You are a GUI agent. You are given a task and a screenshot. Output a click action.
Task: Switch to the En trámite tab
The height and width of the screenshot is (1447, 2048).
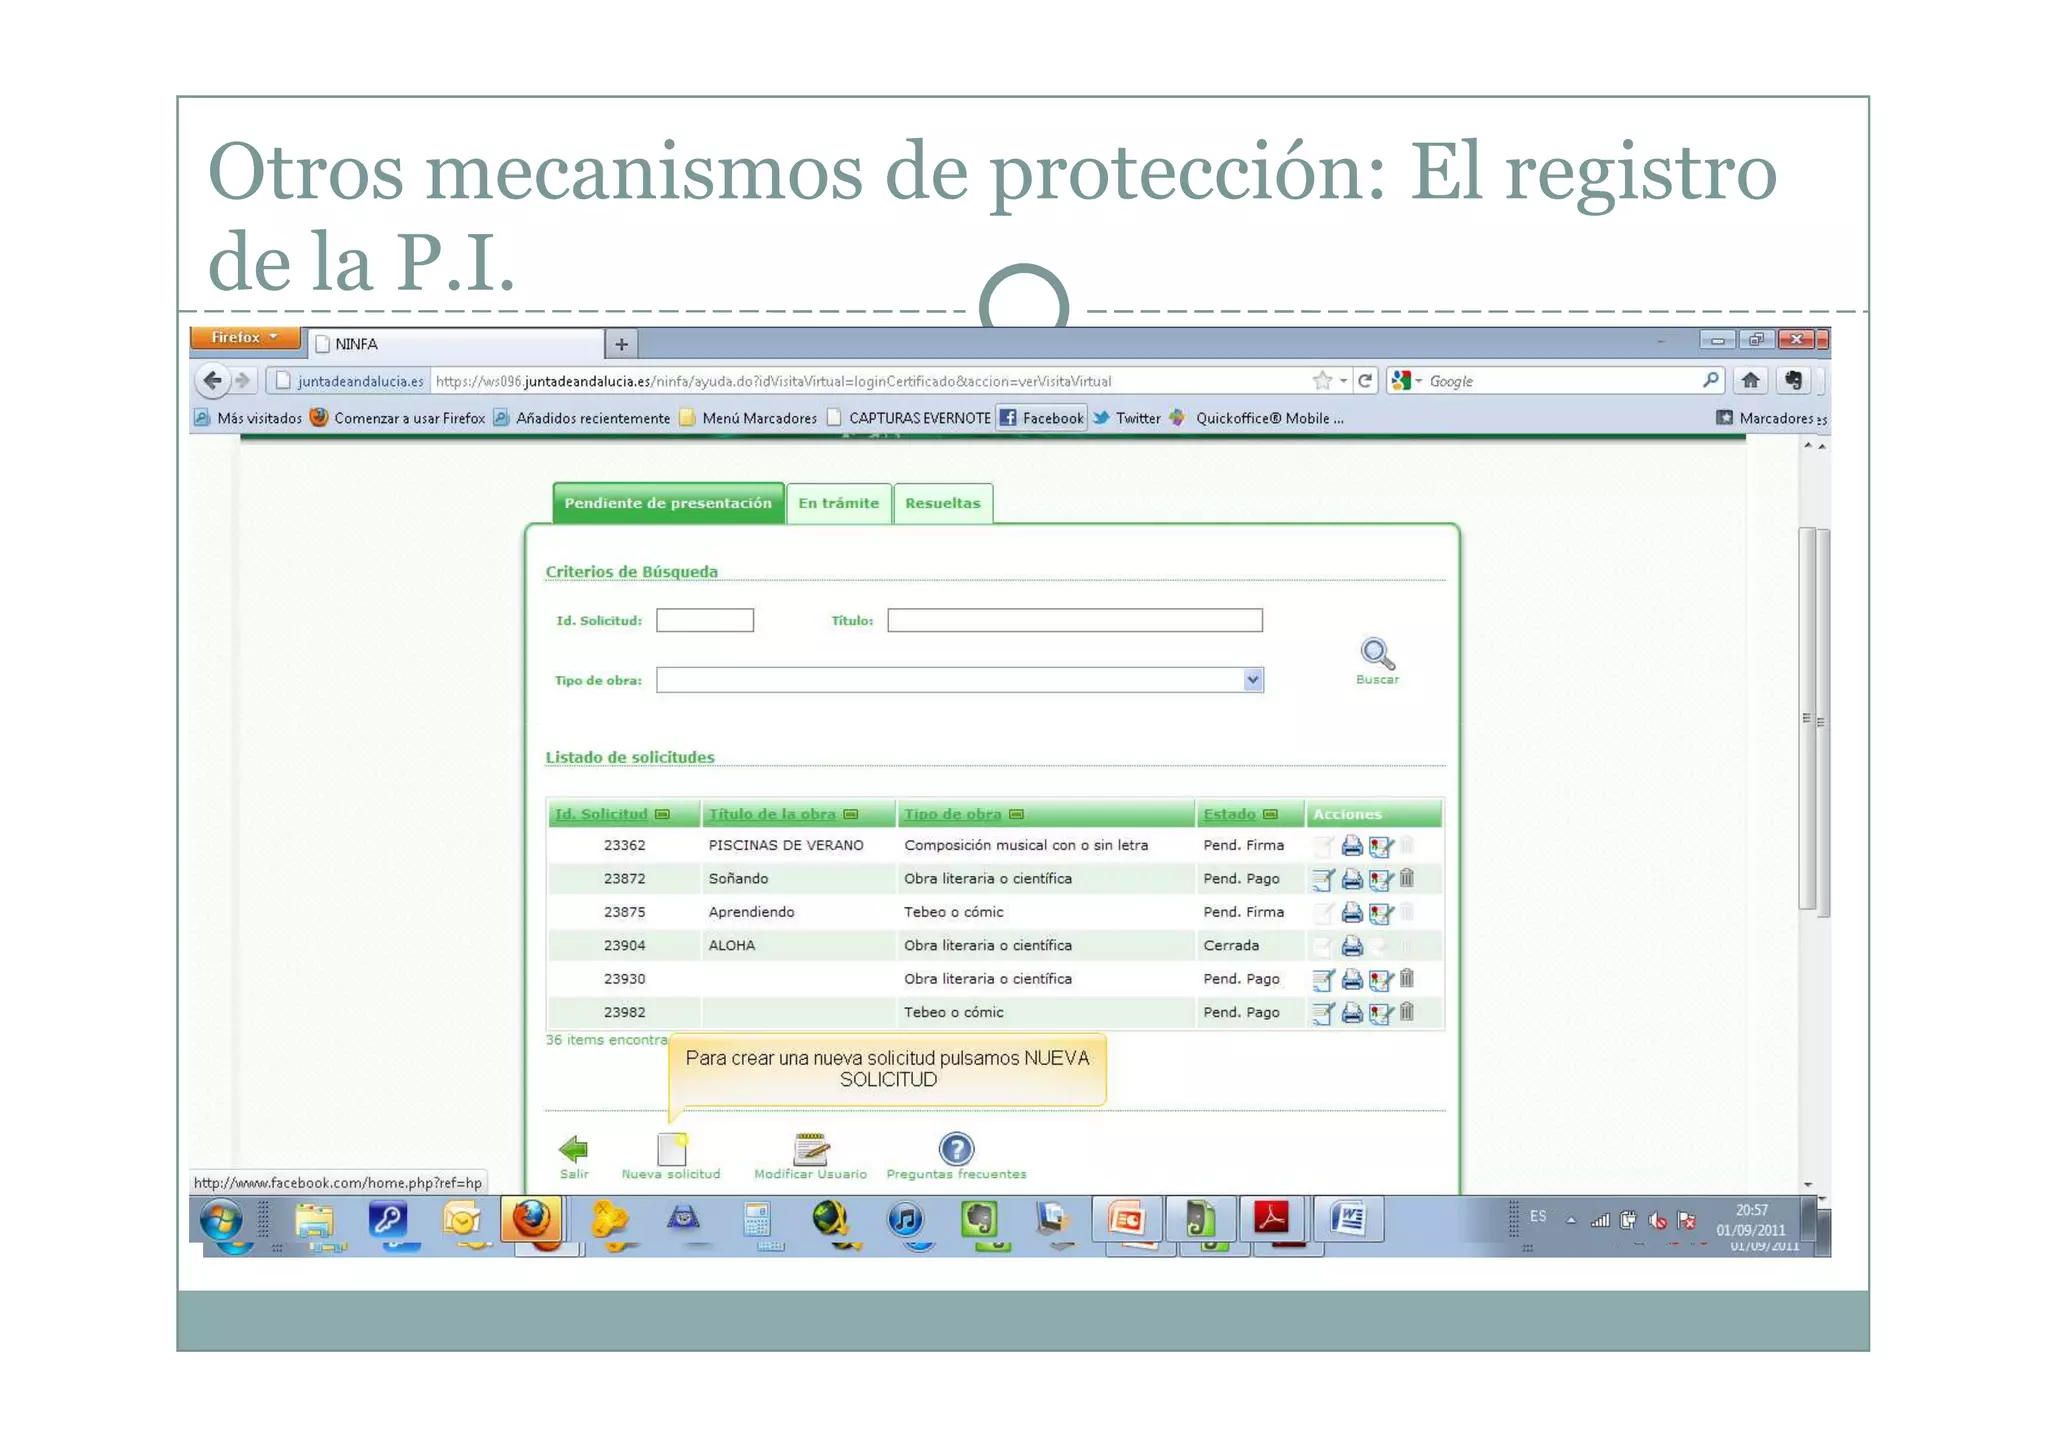(838, 503)
